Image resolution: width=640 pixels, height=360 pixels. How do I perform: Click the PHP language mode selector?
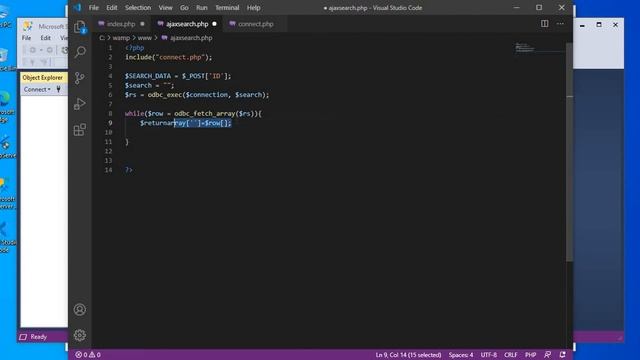pos(530,355)
